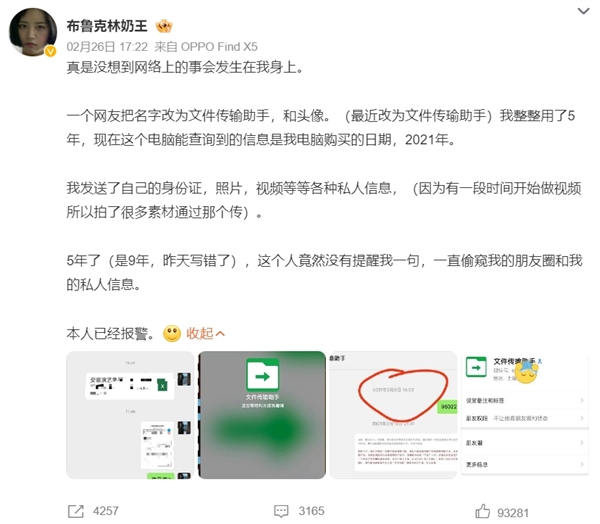Click the yellow verified badge on avatar

[x=51, y=51]
